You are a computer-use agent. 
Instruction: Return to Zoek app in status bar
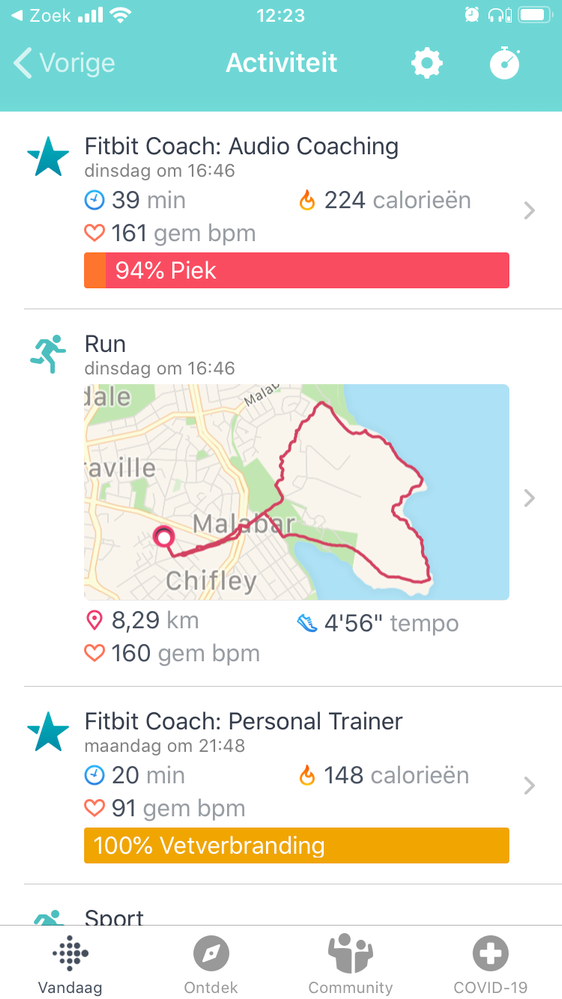41,15
